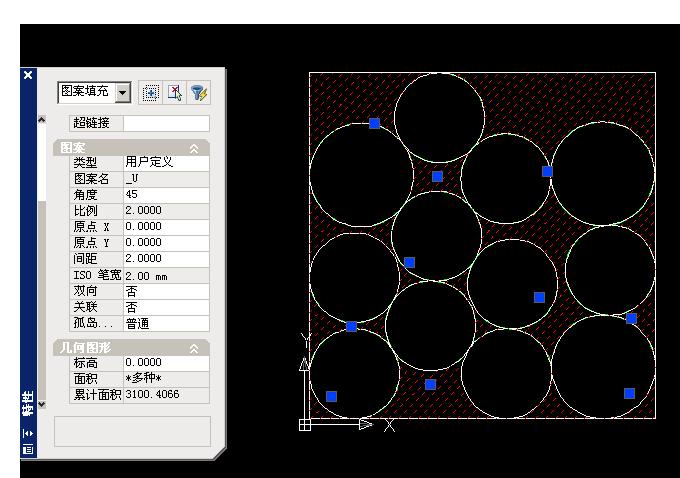Click the 面积 value *多种*
680x478 pixels.
166,379
